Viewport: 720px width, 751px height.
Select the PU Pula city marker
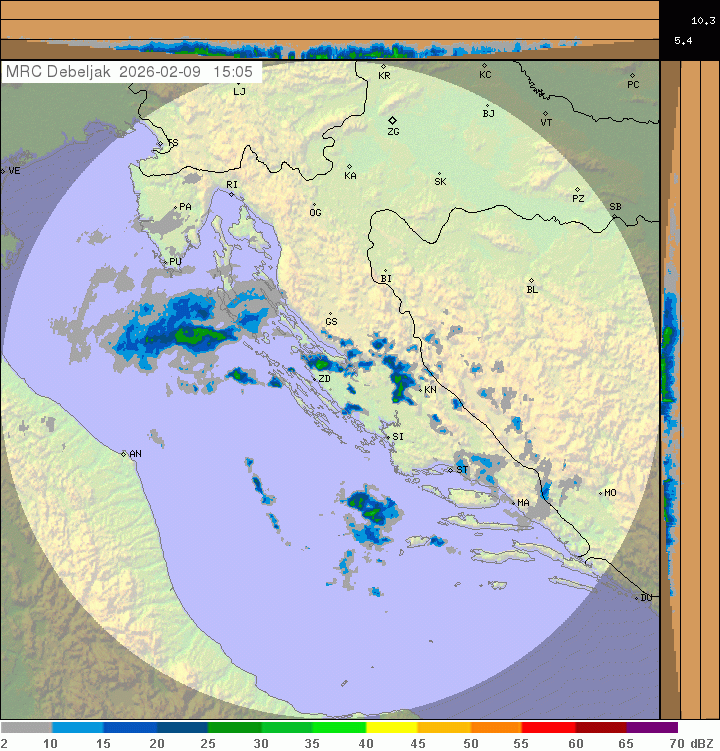pyautogui.click(x=165, y=262)
